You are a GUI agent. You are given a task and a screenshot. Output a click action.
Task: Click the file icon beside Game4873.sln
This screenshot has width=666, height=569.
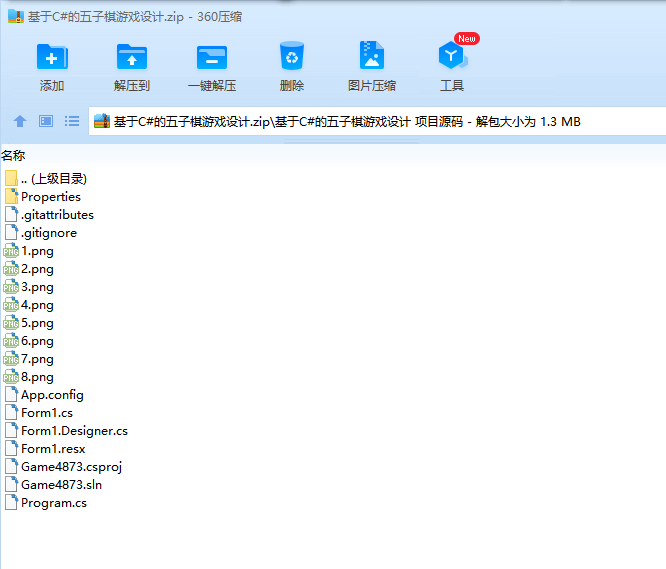point(11,484)
